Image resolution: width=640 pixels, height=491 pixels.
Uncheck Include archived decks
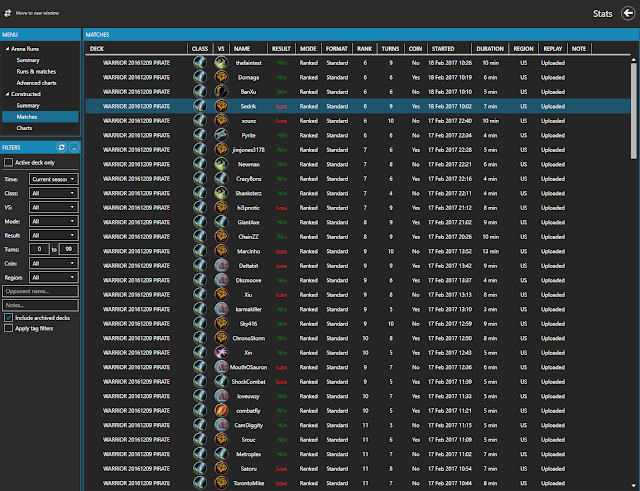point(9,318)
